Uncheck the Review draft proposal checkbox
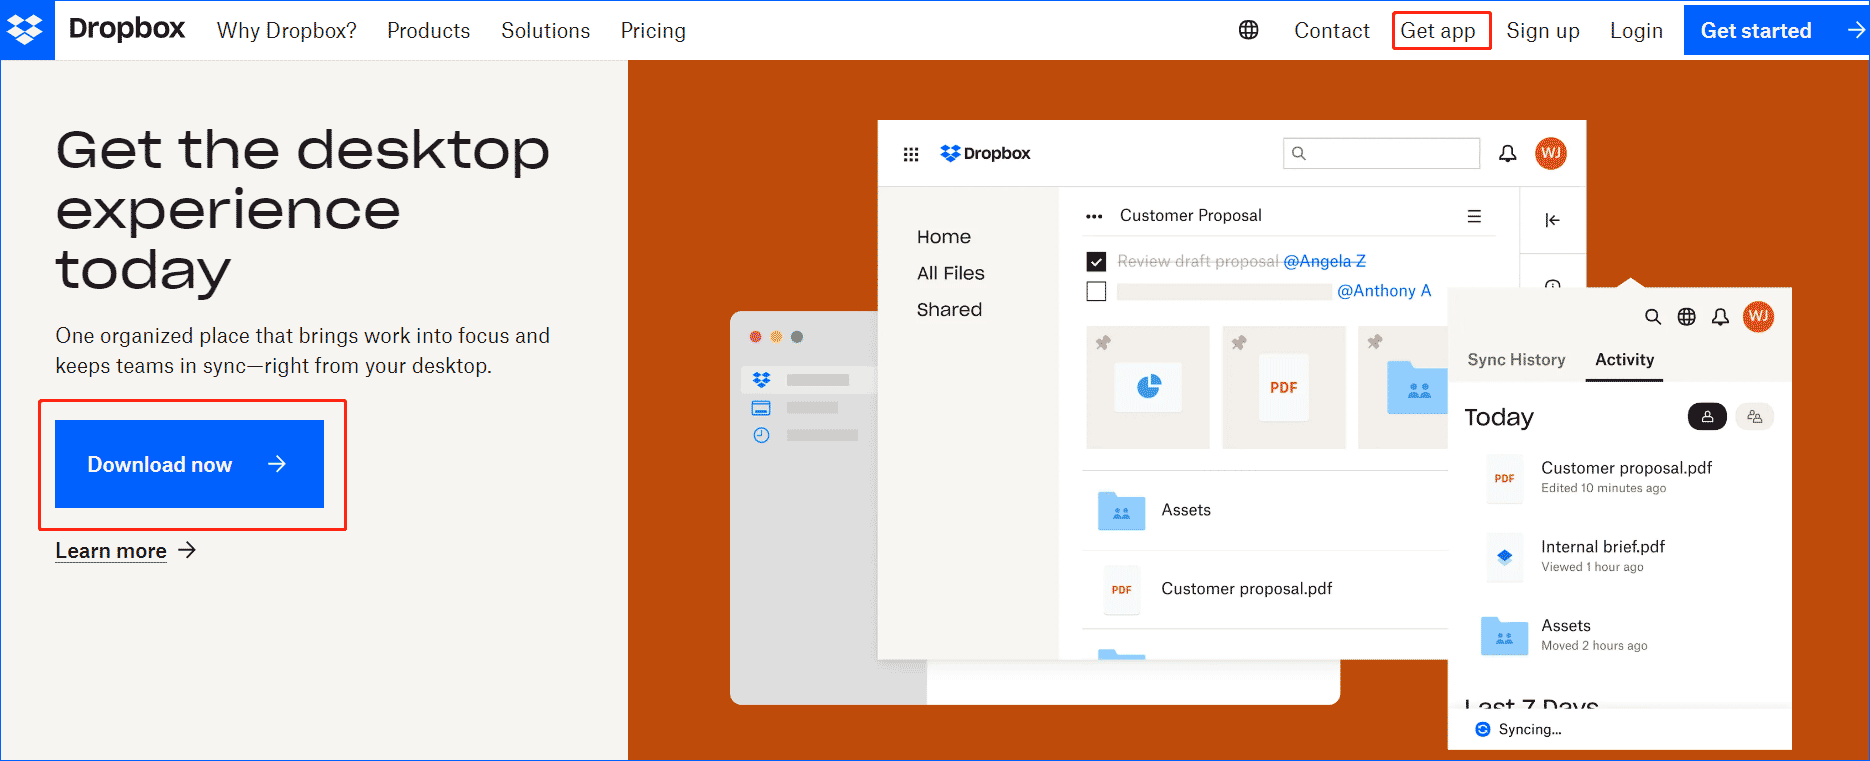 [1096, 262]
